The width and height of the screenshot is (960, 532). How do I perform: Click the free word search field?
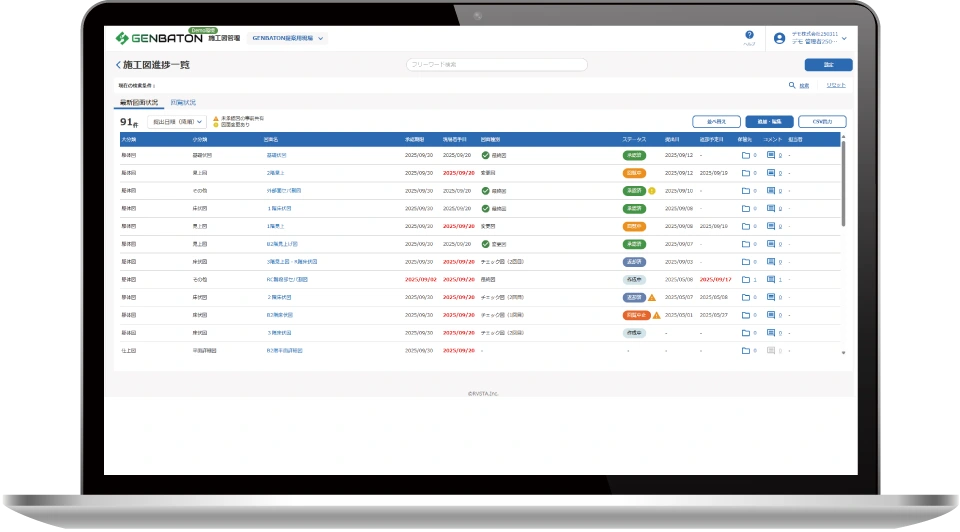497,65
